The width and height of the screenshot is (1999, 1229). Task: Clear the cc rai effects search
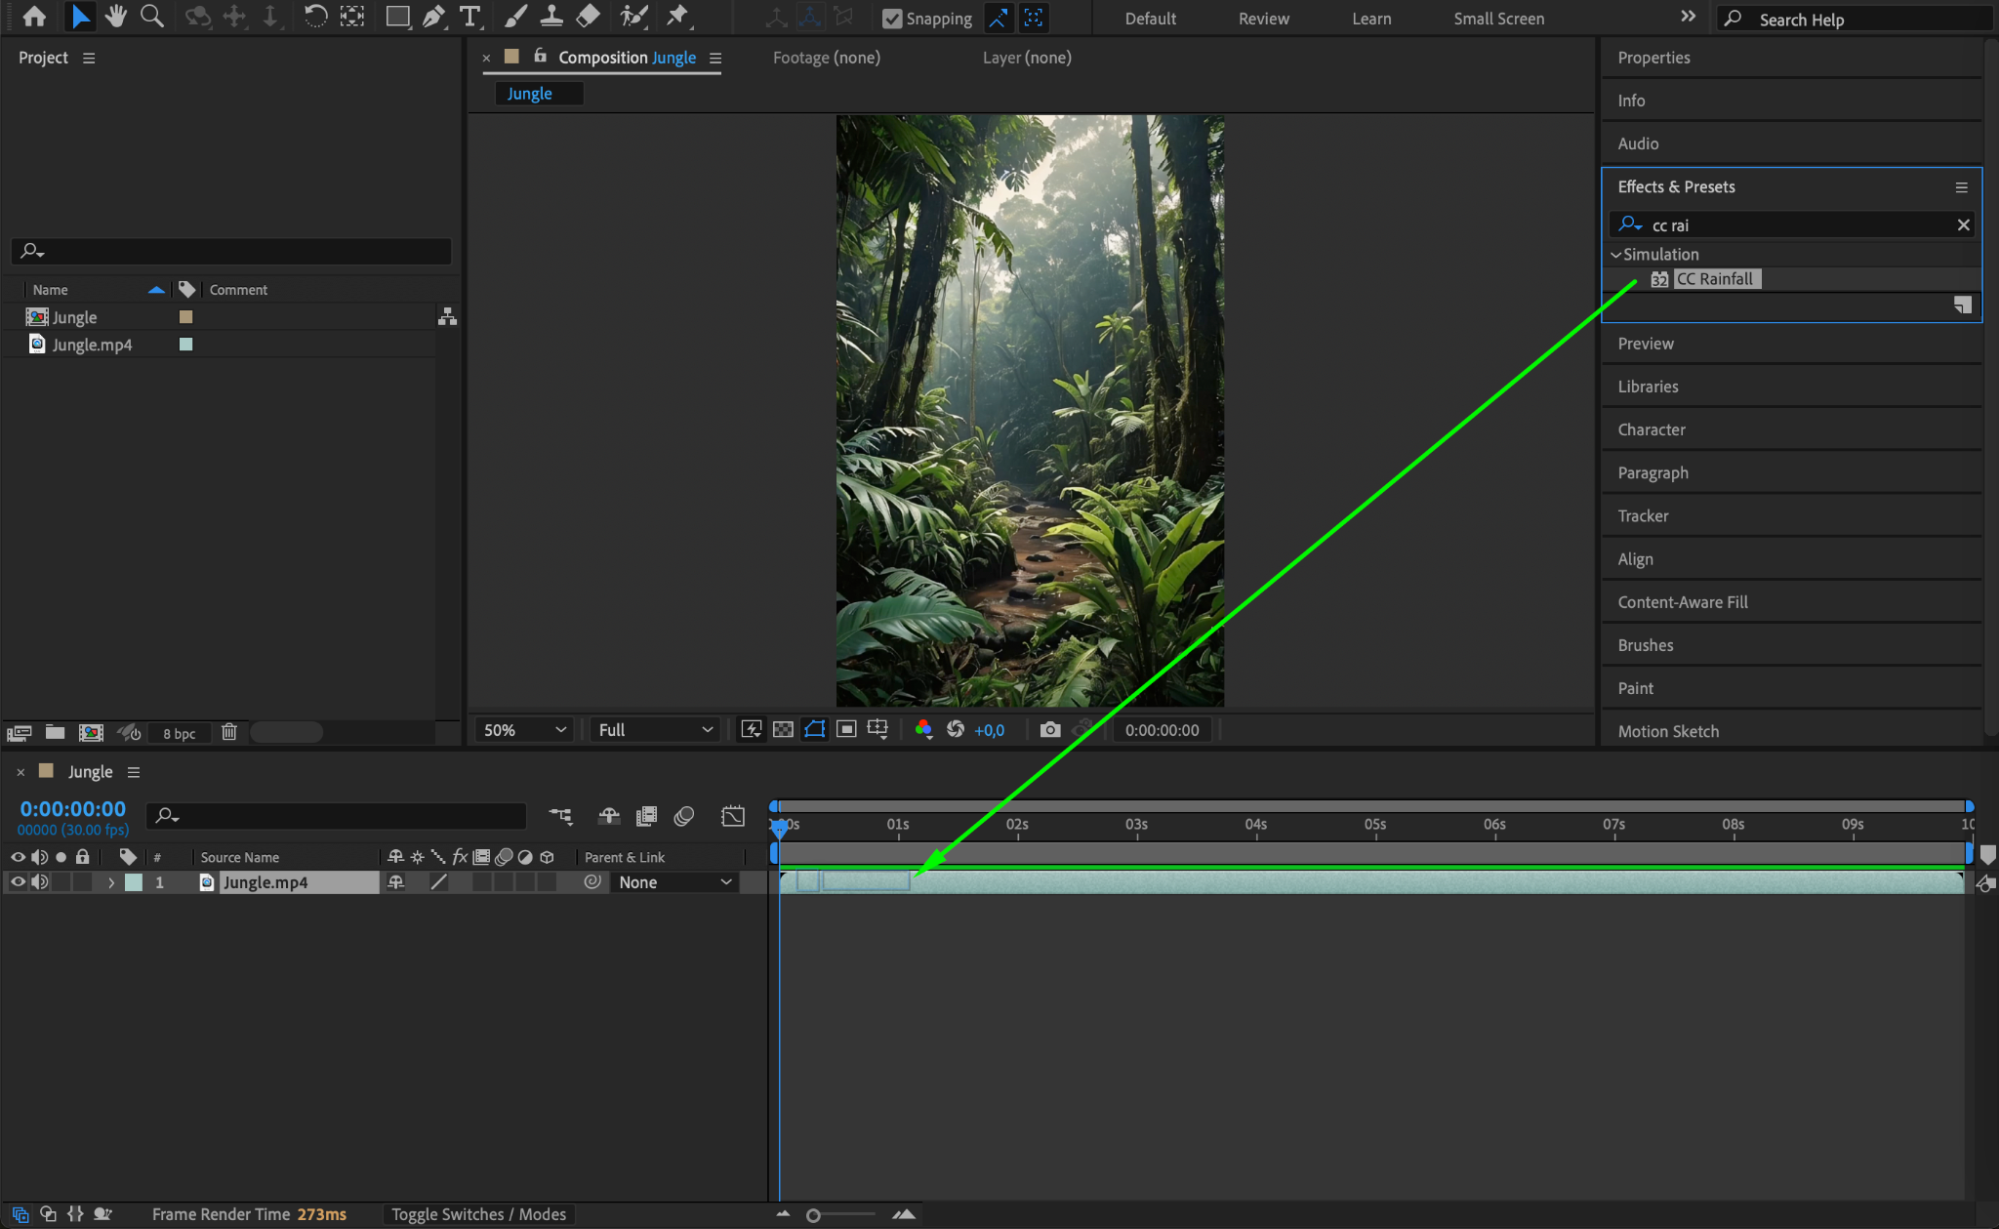[x=1963, y=225]
